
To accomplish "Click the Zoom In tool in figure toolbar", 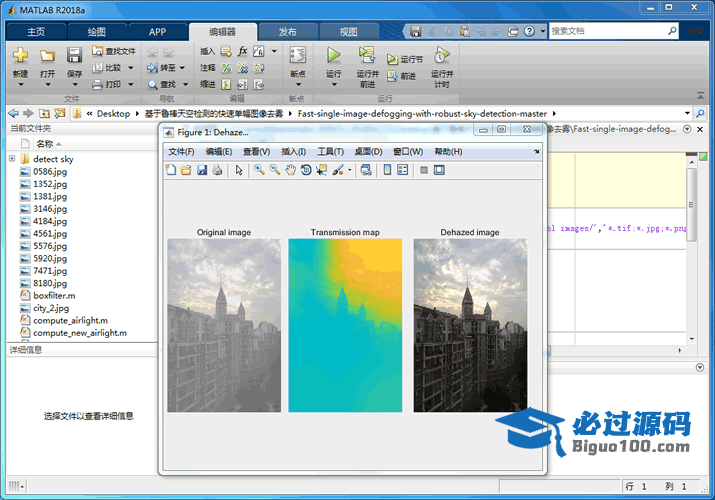I will [259, 170].
